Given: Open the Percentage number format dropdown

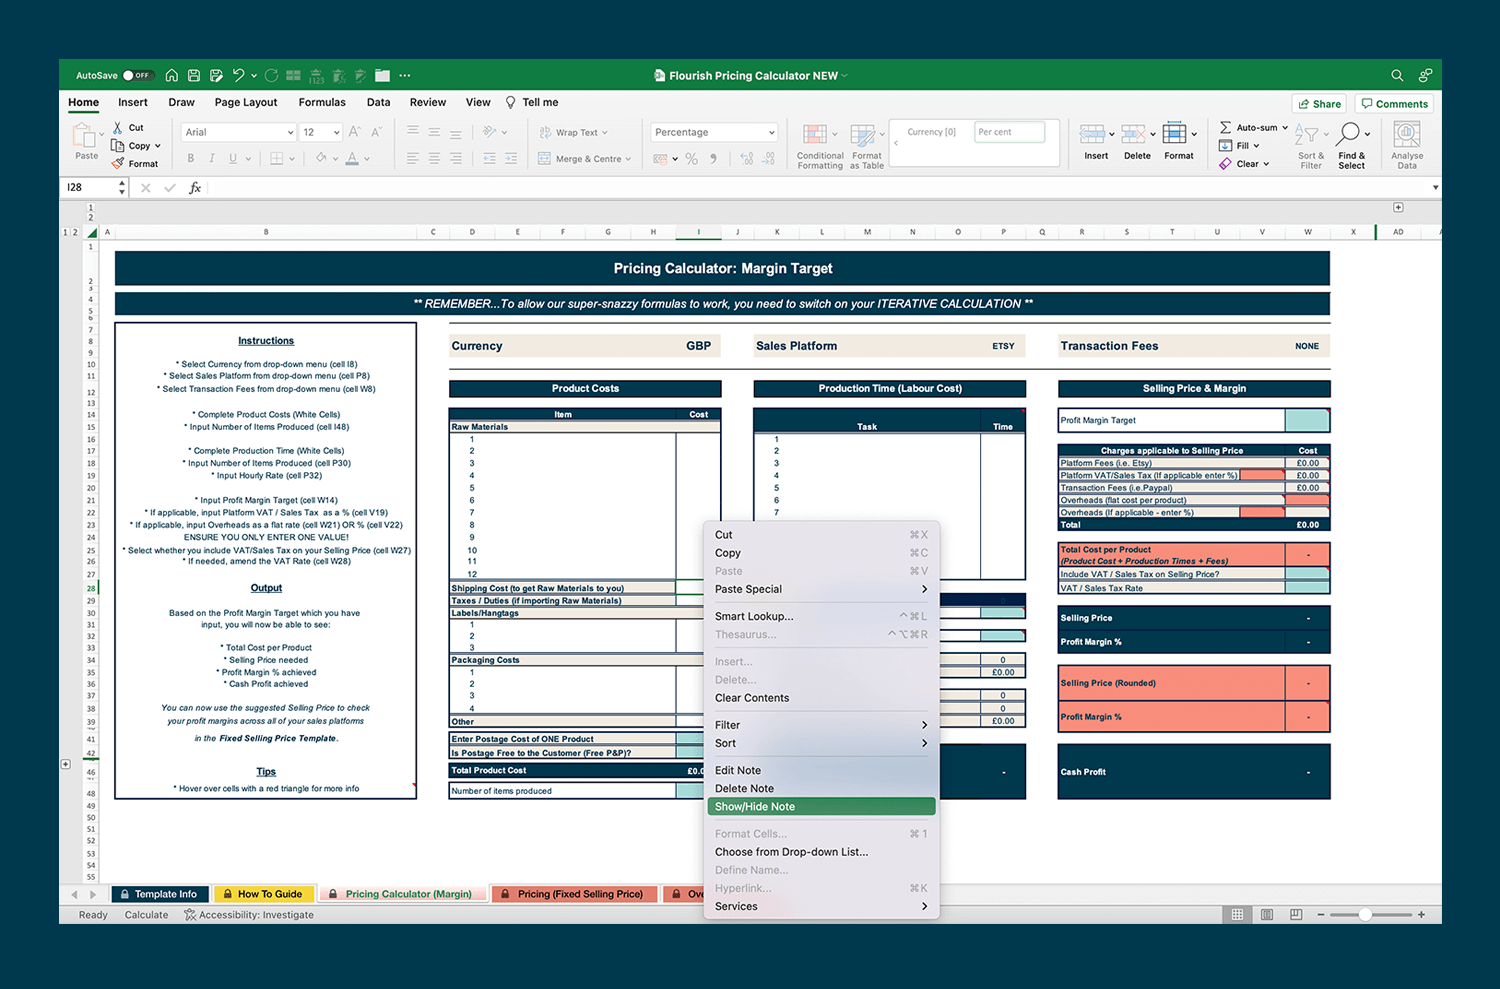Looking at the screenshot, I should [x=713, y=131].
